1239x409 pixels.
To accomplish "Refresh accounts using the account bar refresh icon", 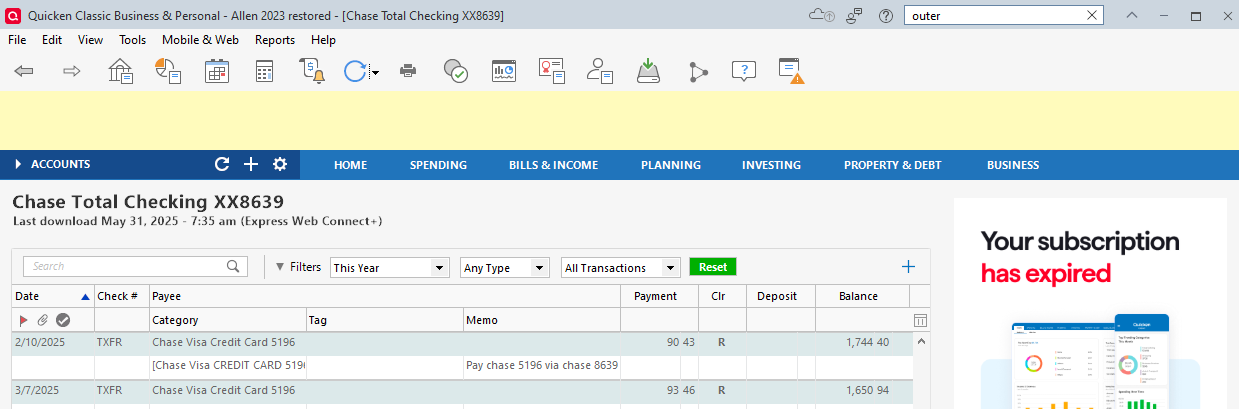I will 222,165.
